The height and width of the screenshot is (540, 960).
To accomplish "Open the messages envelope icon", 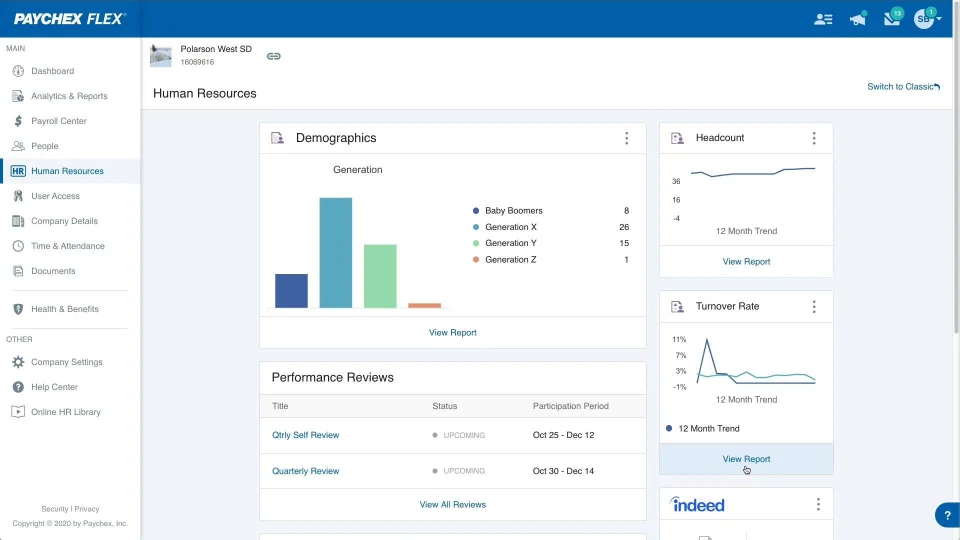I will (892, 18).
